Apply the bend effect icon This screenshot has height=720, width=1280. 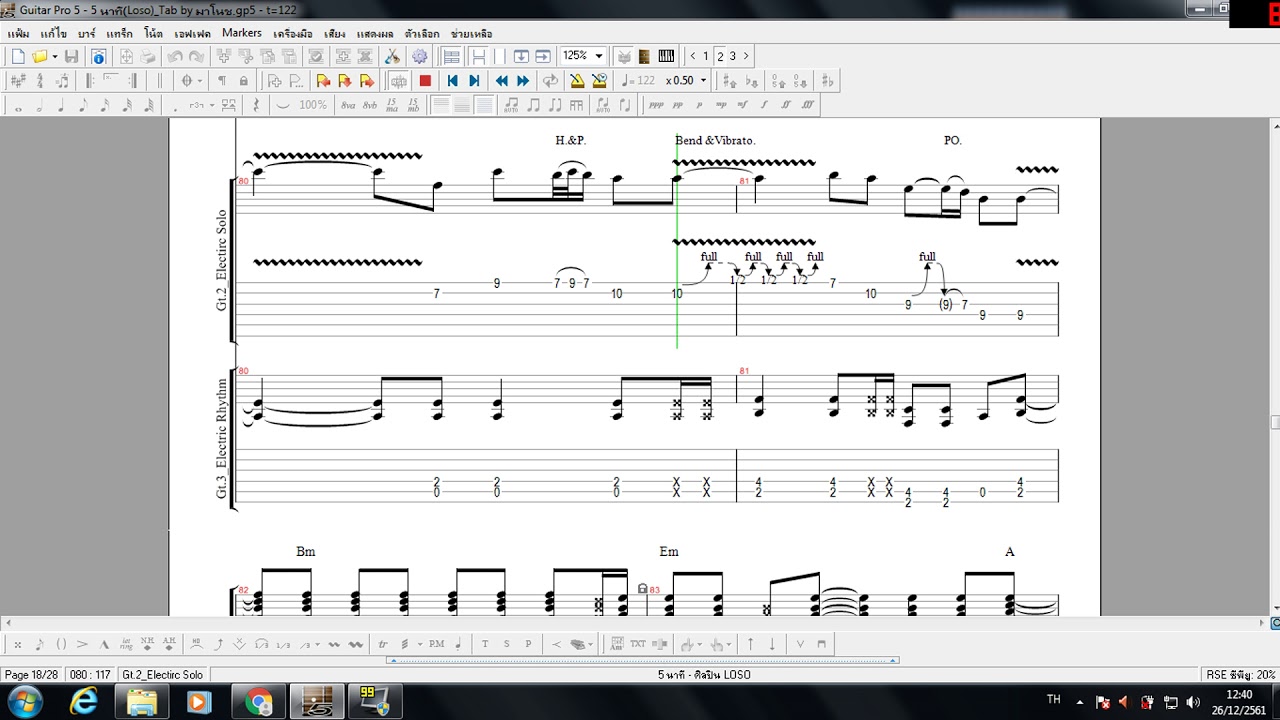coord(219,644)
